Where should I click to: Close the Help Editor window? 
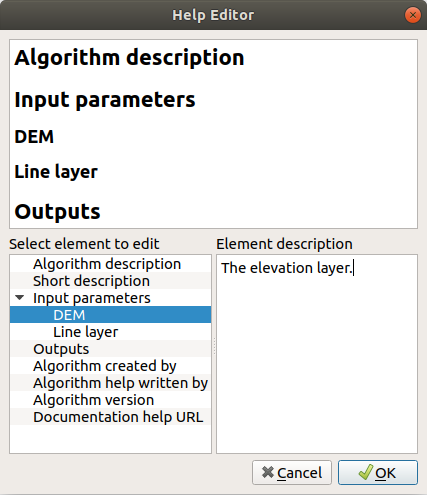[413, 15]
